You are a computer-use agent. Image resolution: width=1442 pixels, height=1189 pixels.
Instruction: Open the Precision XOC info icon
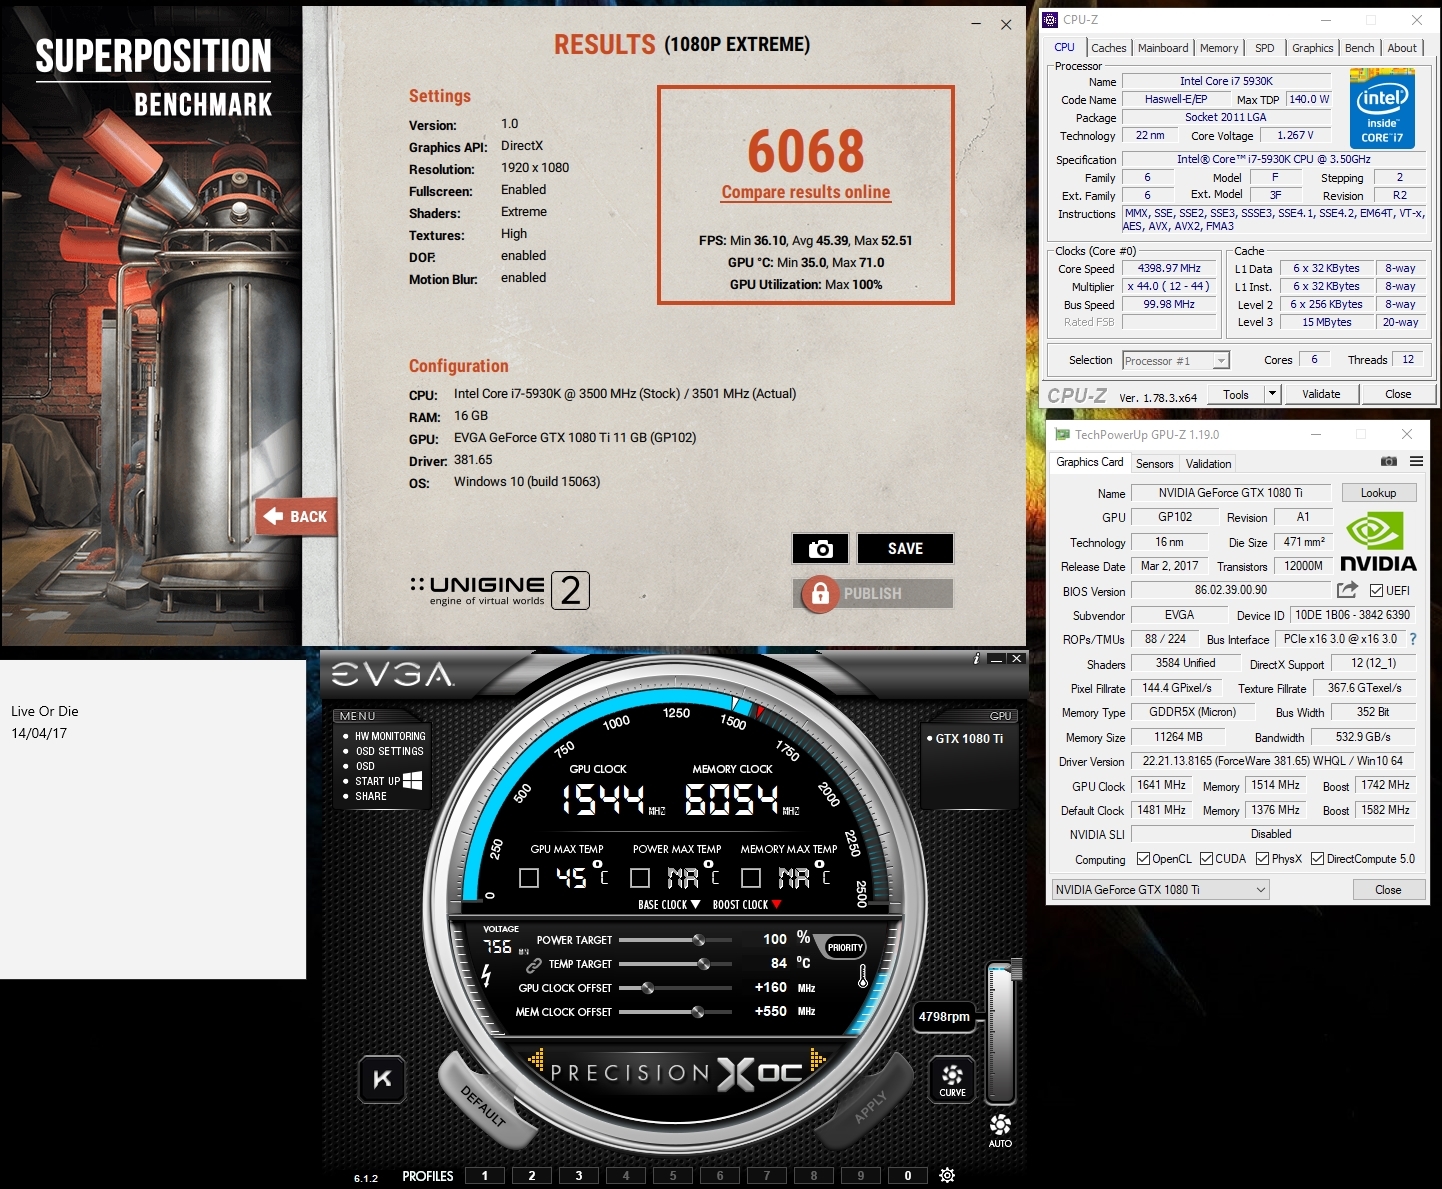pyautogui.click(x=976, y=658)
